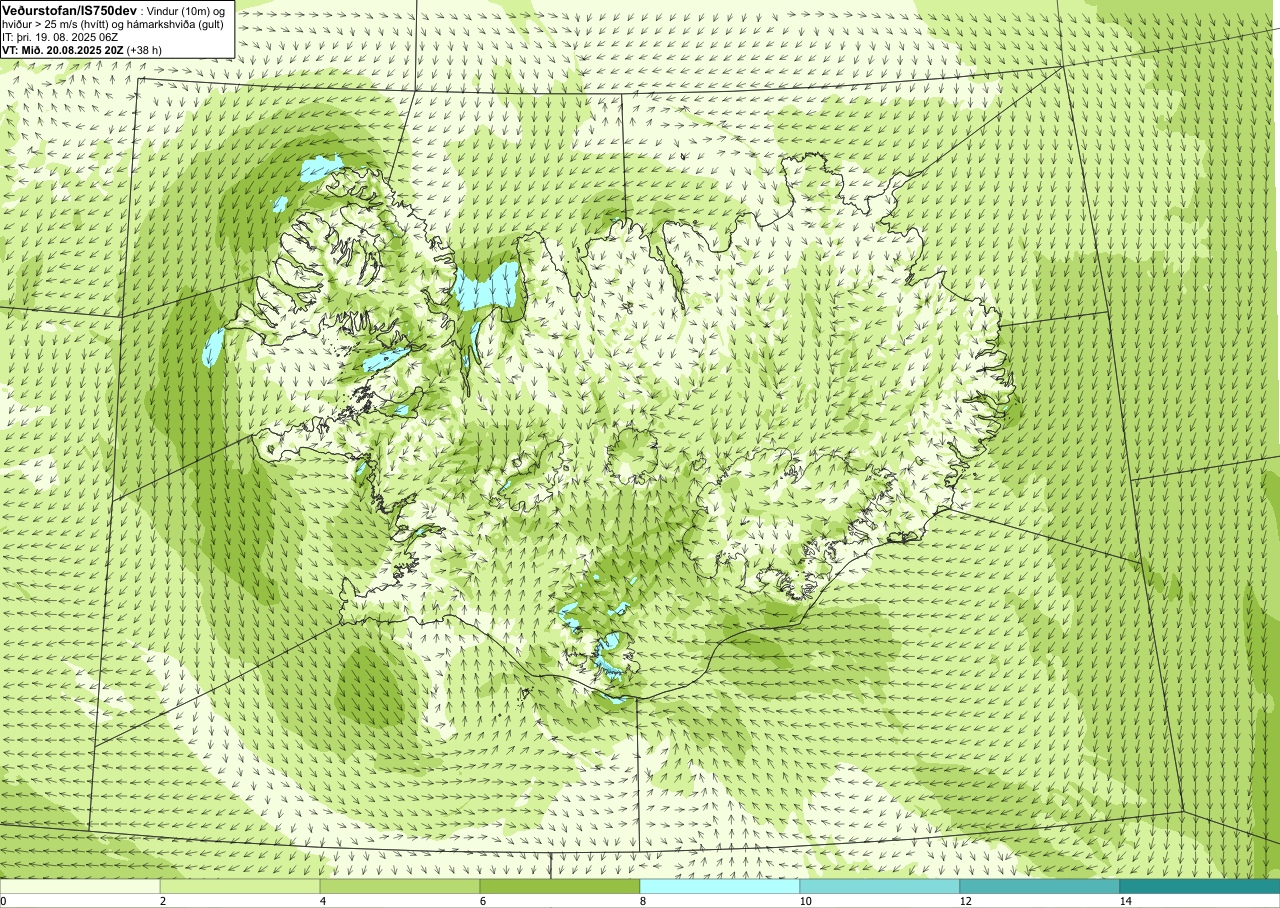
Task: Click the 'IT: þri. 19. 08. 2025 06Z' line
Action: pyautogui.click(x=61, y=37)
